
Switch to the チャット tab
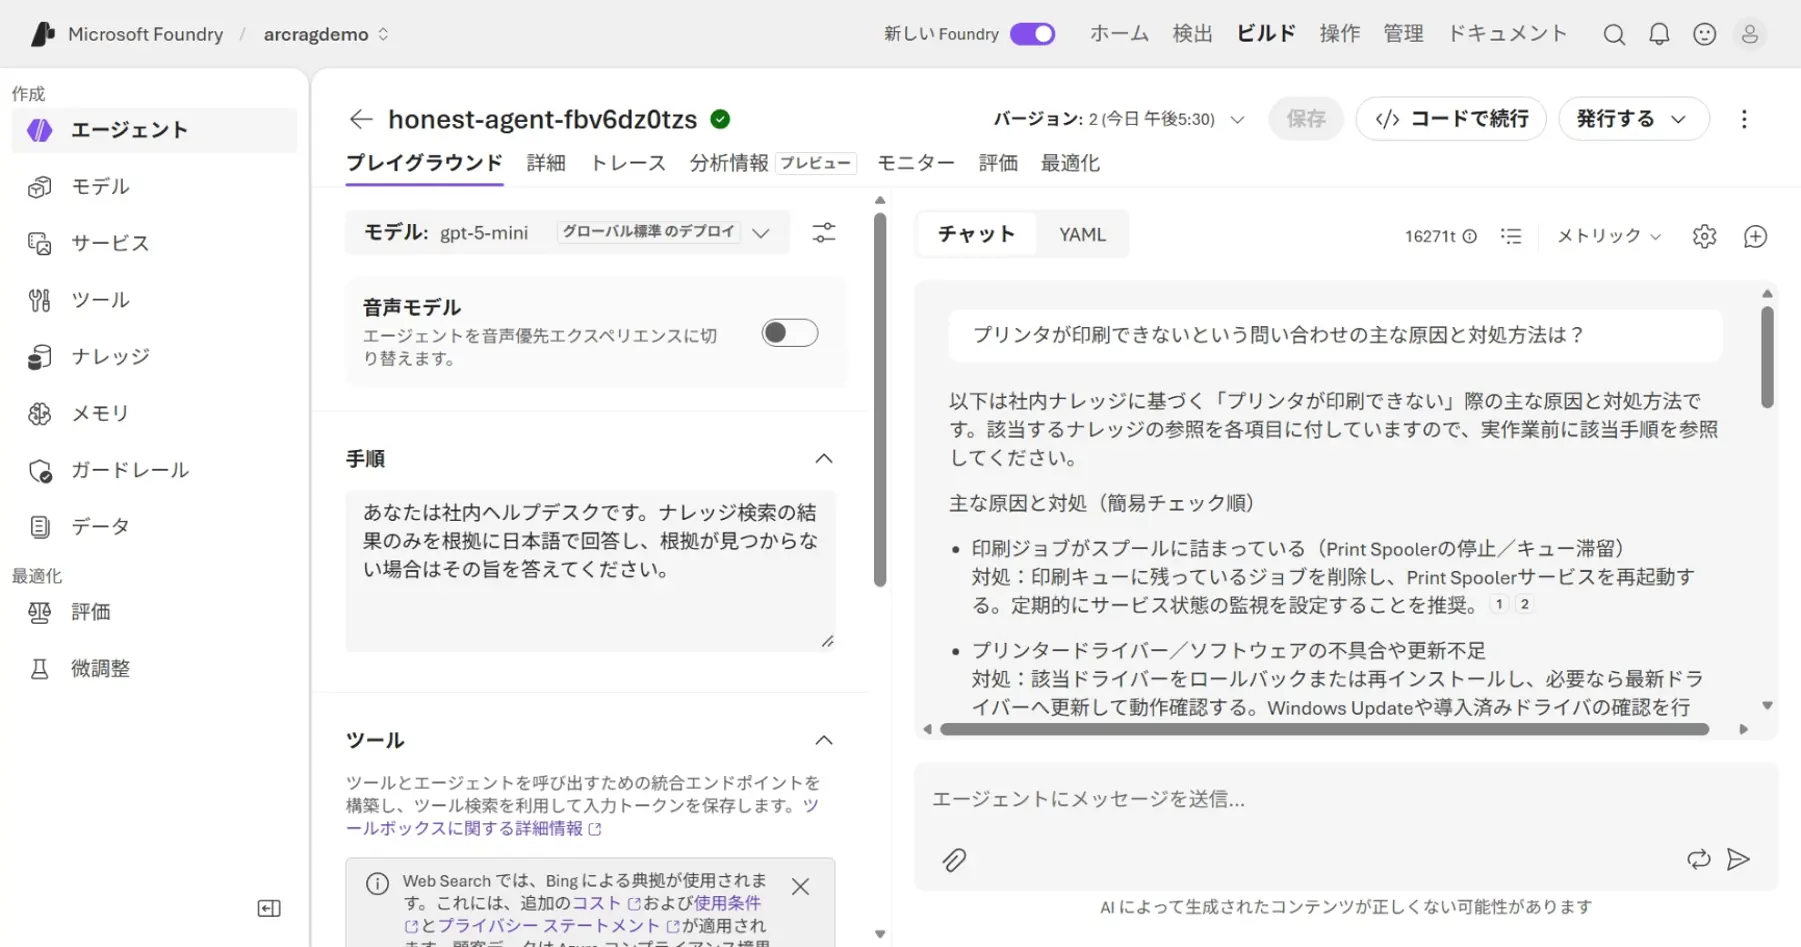coord(977,235)
